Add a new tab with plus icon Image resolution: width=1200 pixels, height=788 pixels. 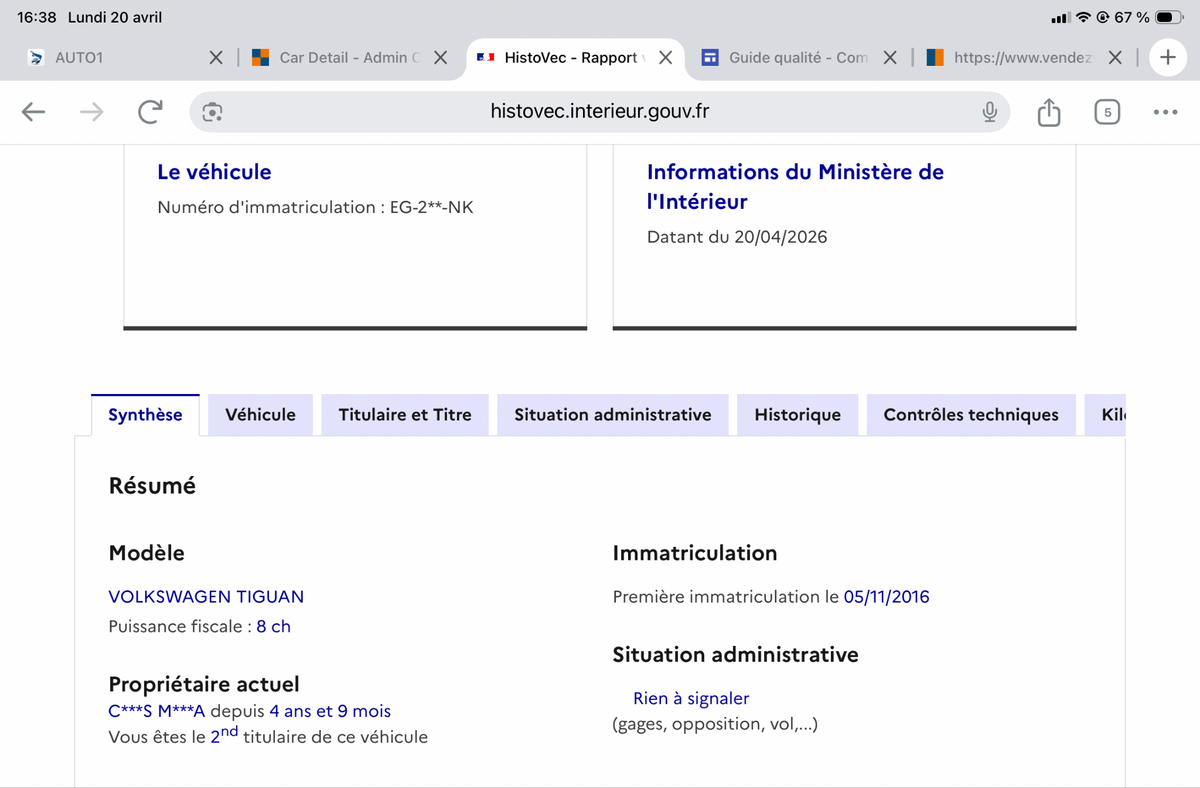pyautogui.click(x=1167, y=57)
